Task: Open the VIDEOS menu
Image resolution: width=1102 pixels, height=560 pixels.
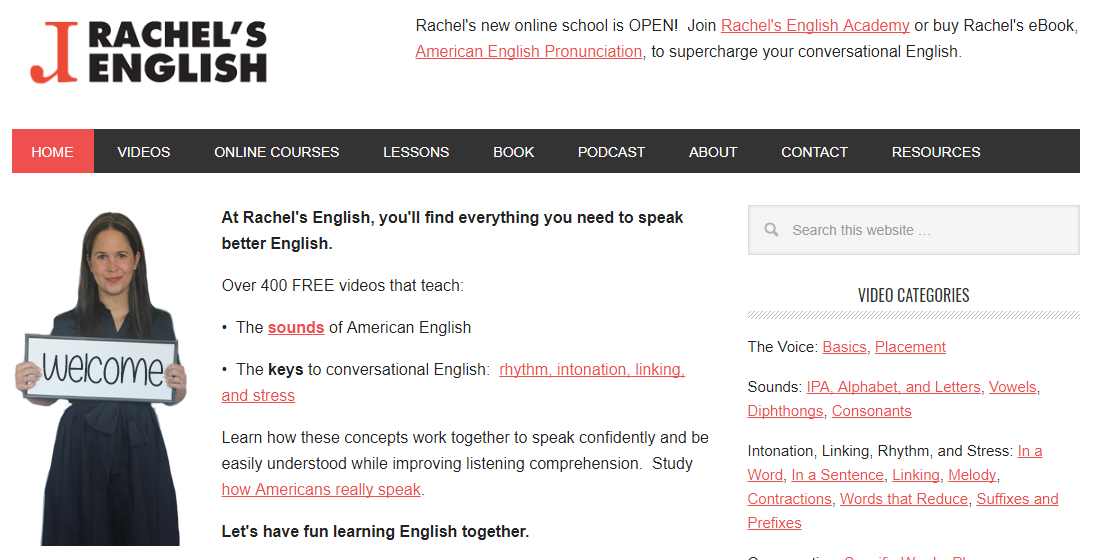Action: (x=143, y=152)
